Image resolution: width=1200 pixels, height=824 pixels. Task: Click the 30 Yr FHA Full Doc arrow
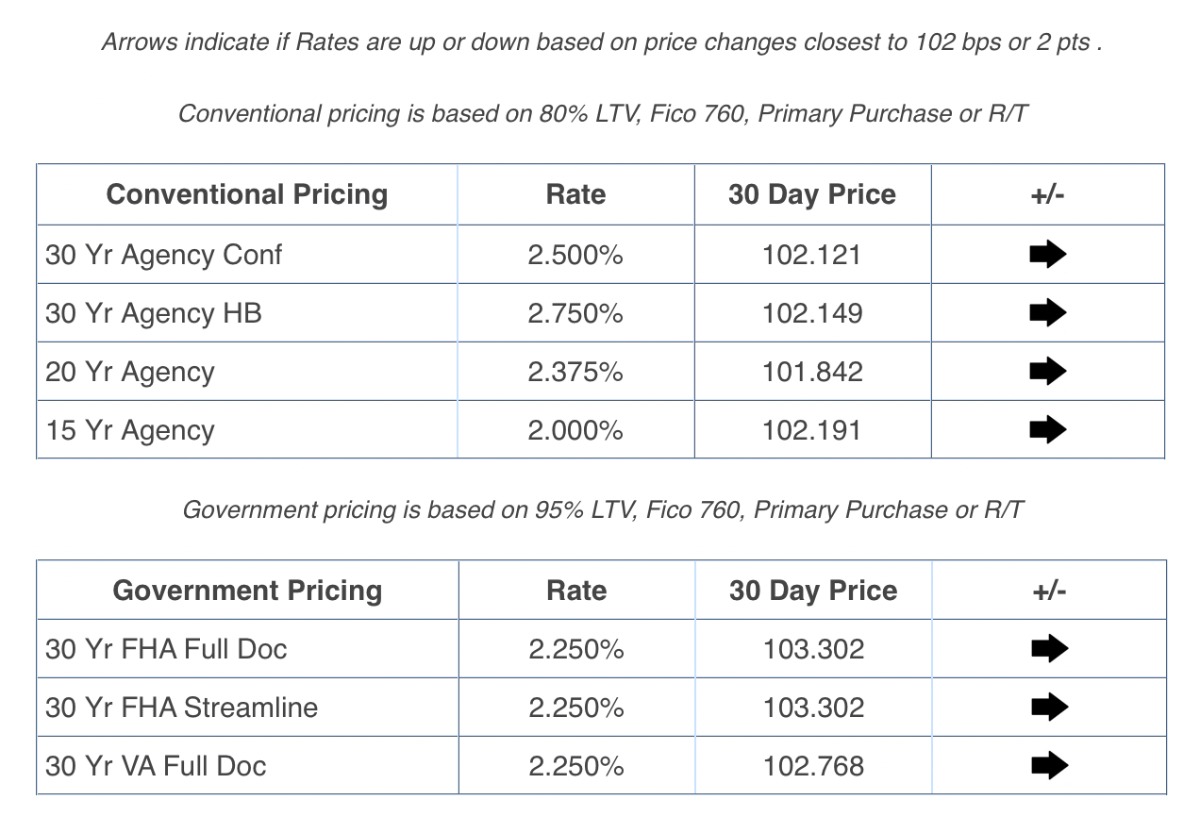(x=1049, y=649)
